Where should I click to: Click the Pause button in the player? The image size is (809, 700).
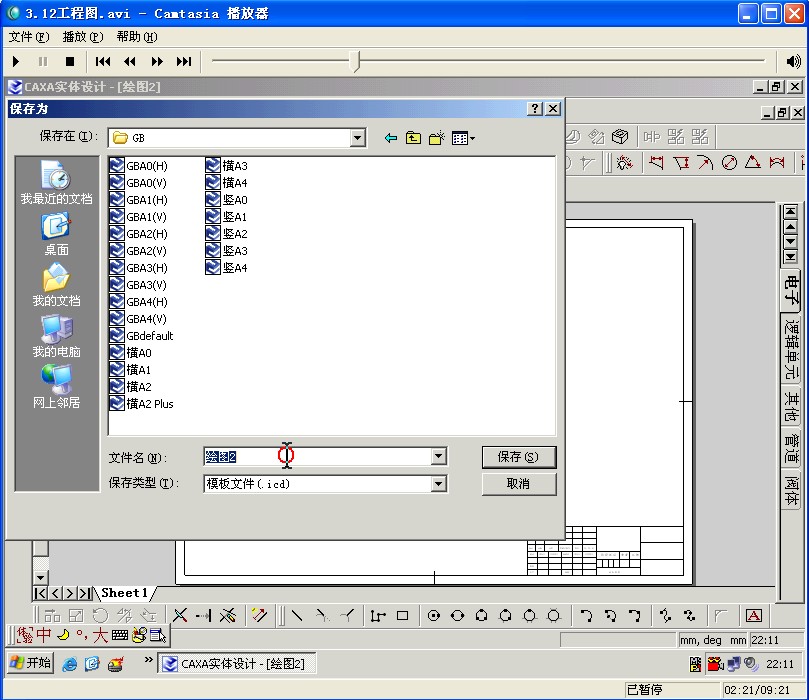[43, 62]
